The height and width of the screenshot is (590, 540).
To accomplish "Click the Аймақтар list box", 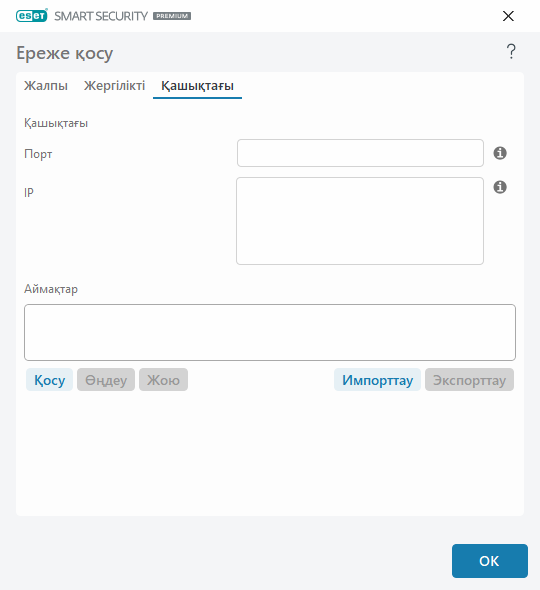I will coord(270,333).
